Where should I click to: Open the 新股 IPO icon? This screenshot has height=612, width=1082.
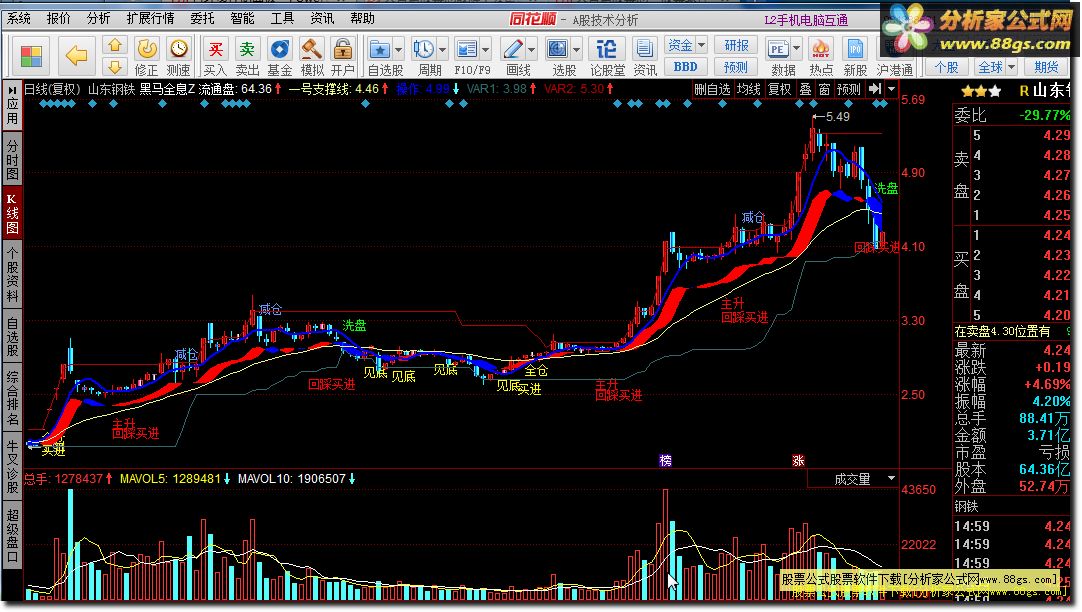pos(855,49)
